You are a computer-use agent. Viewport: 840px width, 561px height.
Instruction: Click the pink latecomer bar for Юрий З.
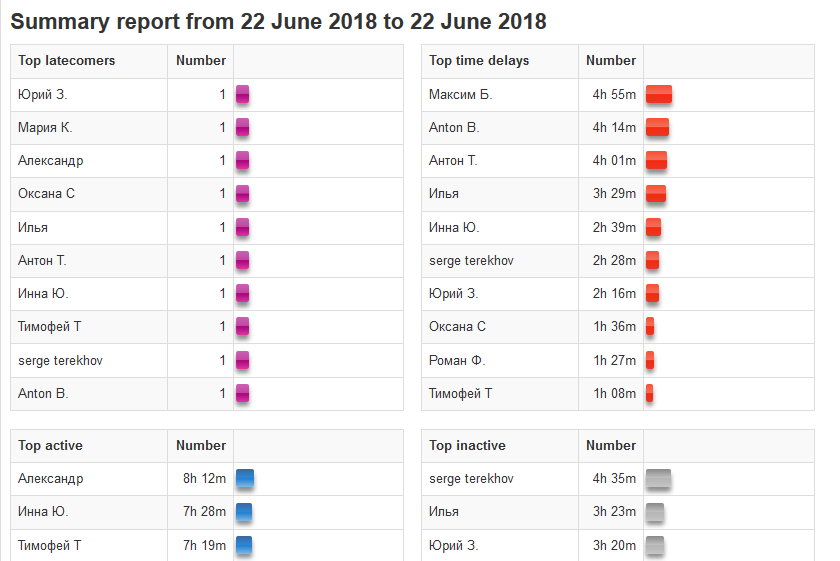click(242, 95)
